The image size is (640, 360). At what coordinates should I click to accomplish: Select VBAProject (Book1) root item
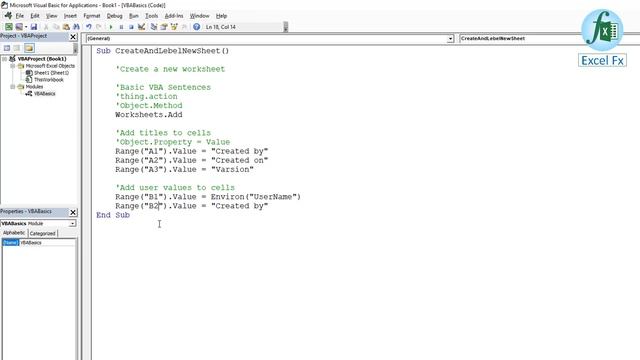tap(42, 59)
